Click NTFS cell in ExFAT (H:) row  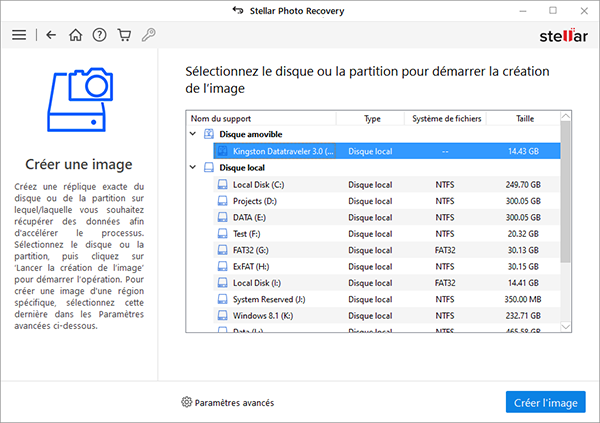[445, 266]
